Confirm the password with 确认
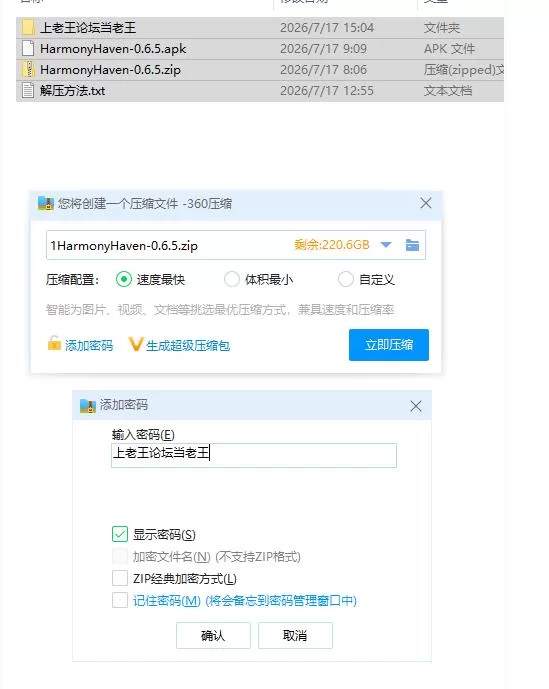The height and width of the screenshot is (689, 549). [x=213, y=635]
